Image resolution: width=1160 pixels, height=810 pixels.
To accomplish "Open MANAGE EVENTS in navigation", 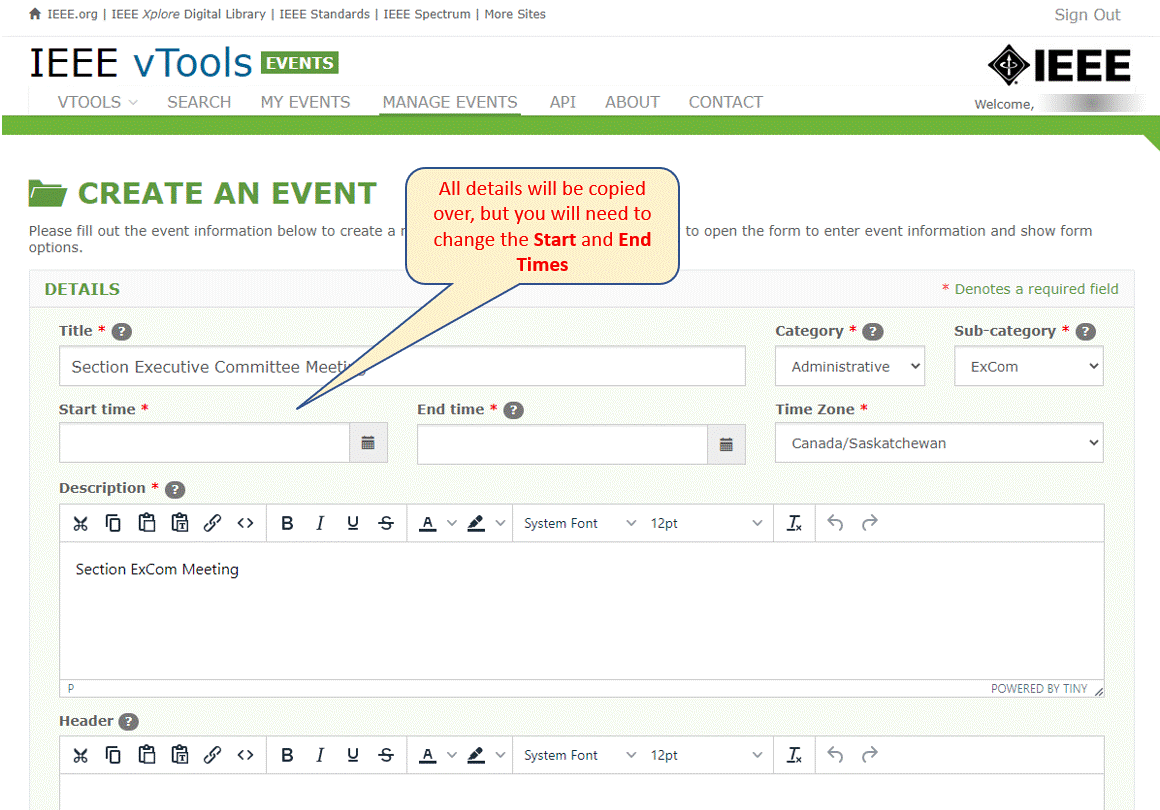I will tap(450, 102).
